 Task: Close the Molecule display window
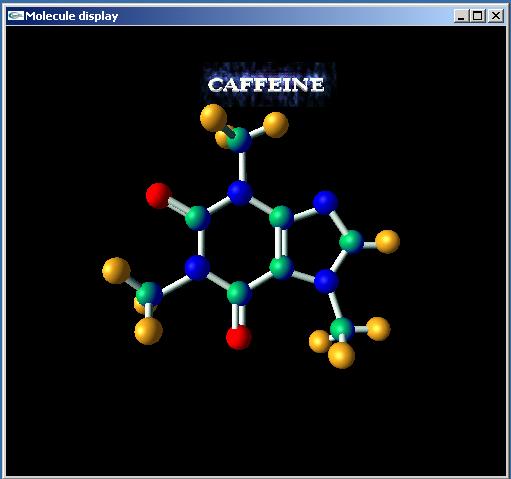click(496, 16)
